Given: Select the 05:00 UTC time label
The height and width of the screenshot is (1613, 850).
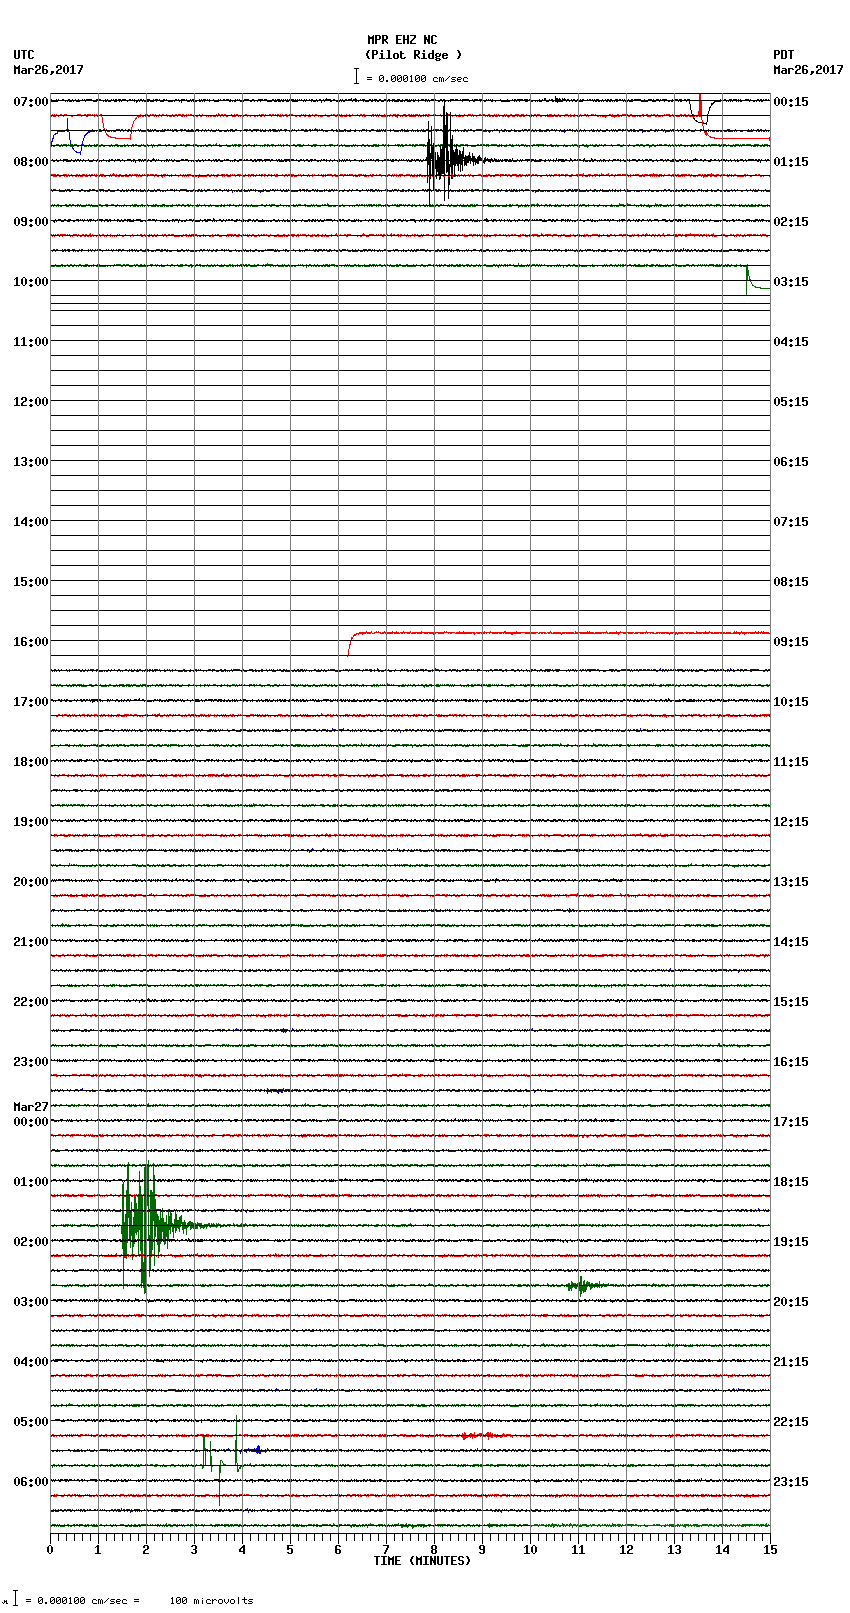Looking at the screenshot, I should [x=31, y=1422].
